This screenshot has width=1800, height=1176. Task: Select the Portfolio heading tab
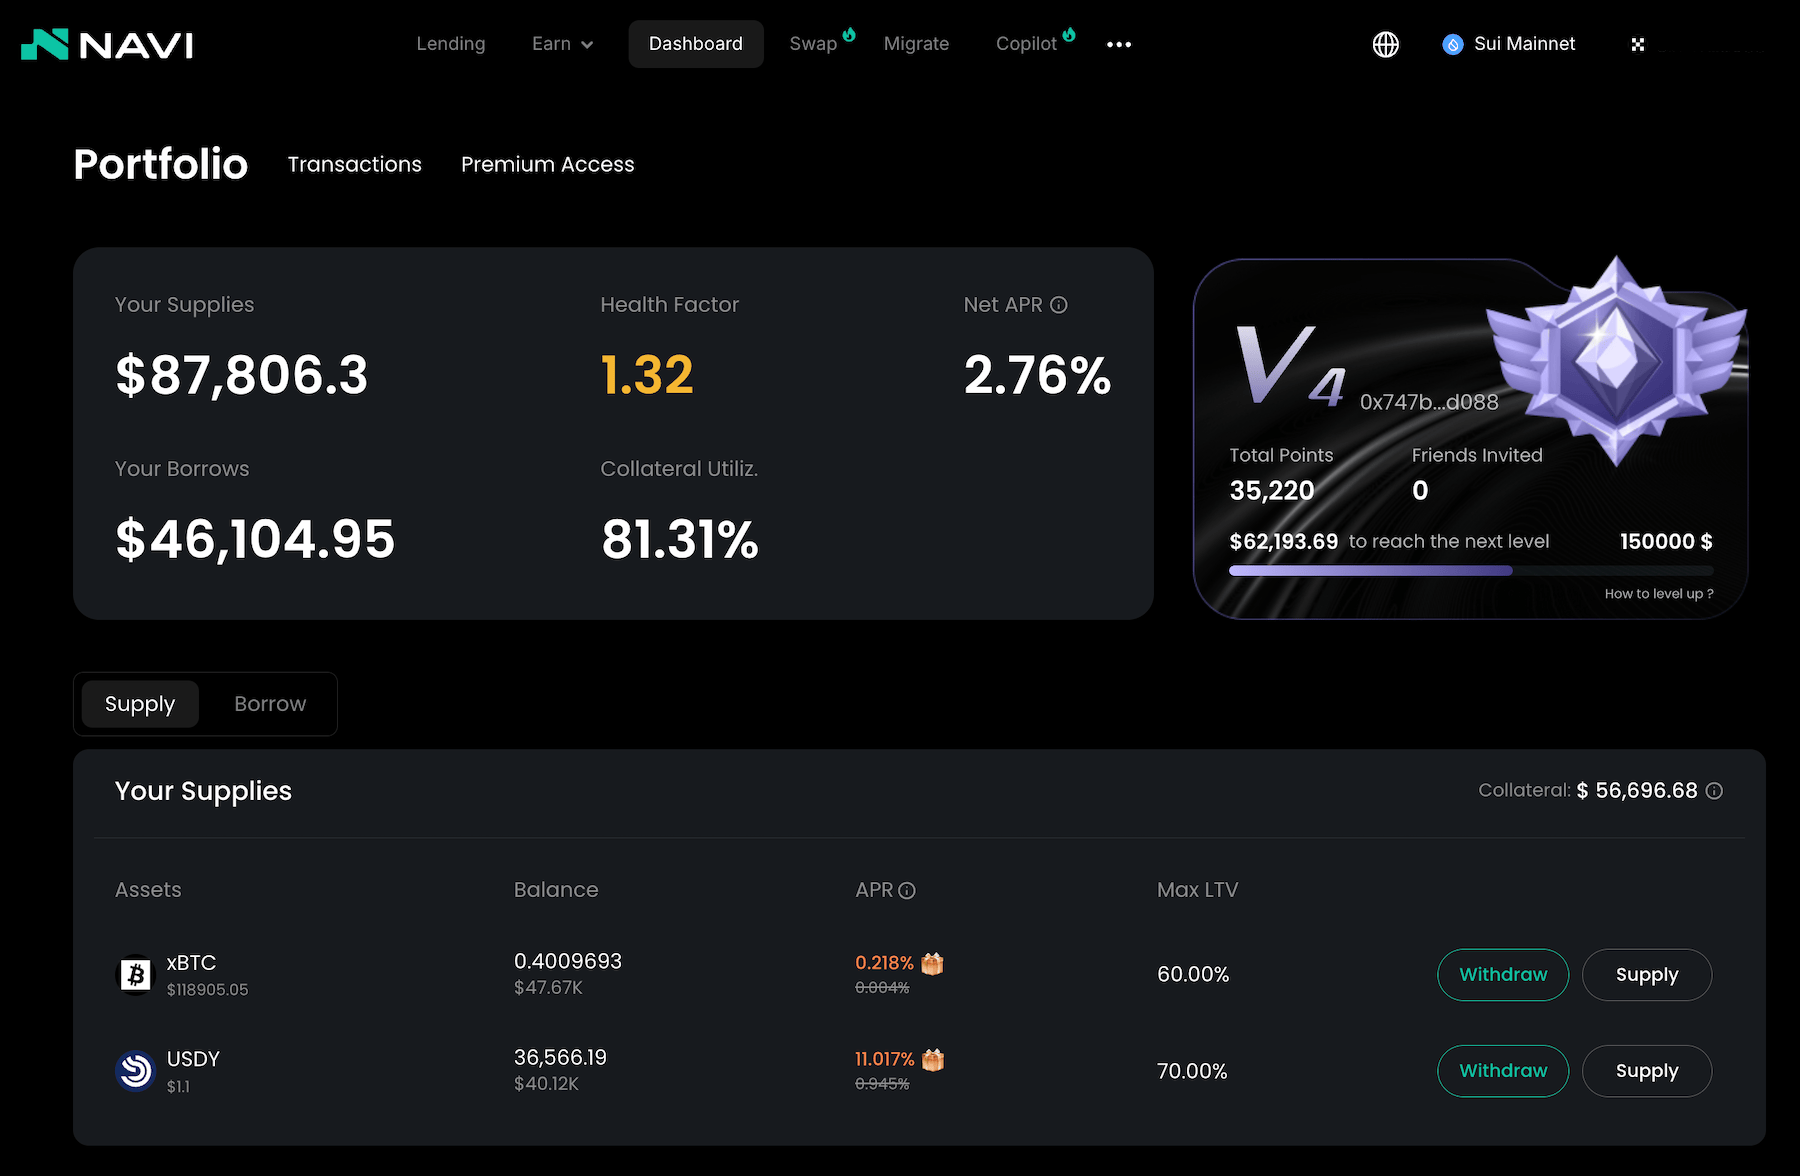(161, 164)
